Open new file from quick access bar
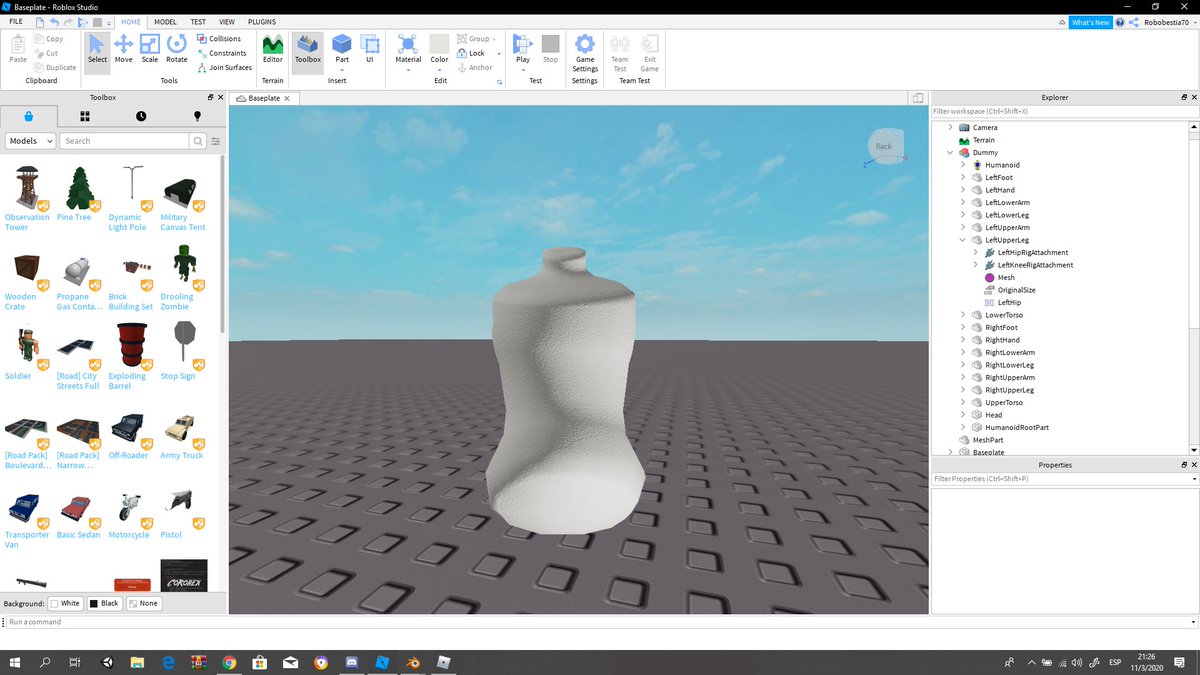1200x675 pixels. pos(39,21)
